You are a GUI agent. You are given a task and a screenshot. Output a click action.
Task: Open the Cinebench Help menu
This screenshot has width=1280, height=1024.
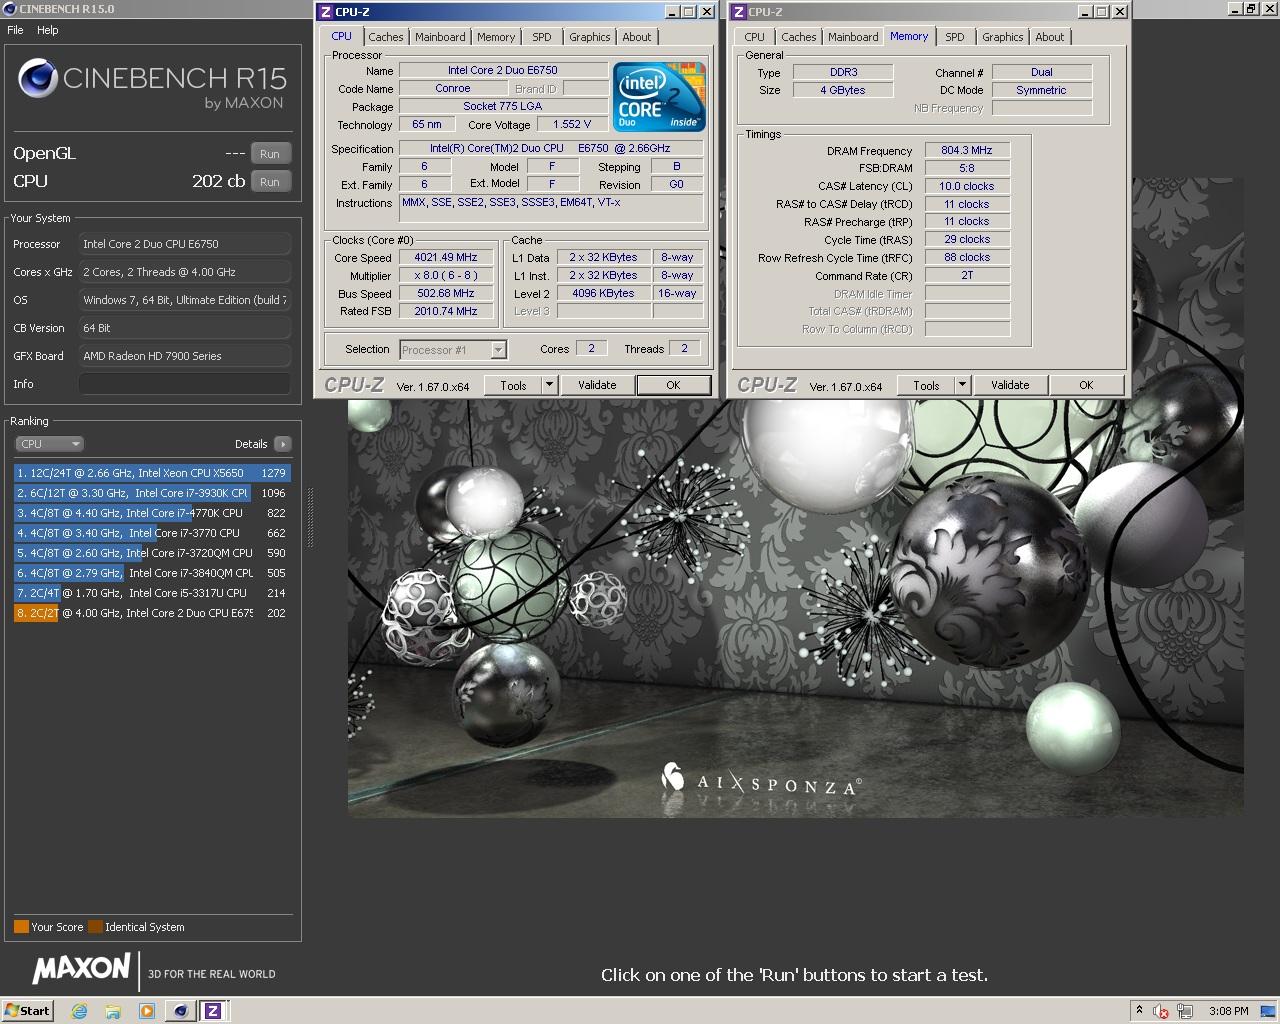[48, 30]
